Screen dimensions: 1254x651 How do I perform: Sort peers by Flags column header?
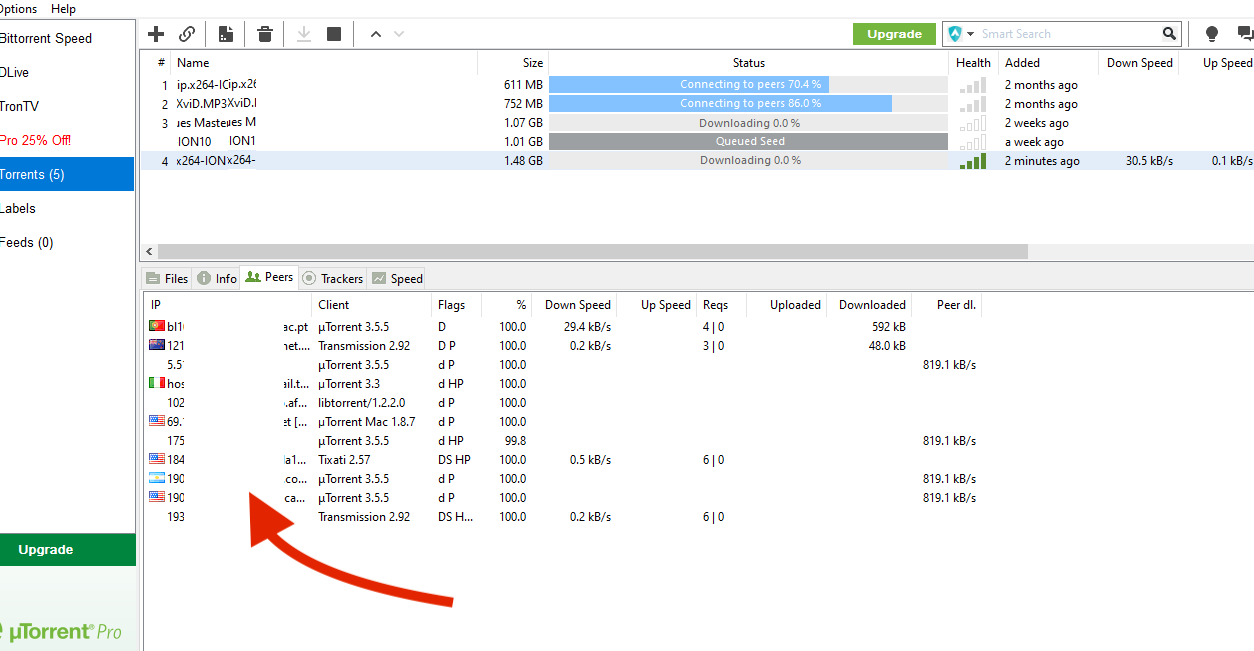456,305
